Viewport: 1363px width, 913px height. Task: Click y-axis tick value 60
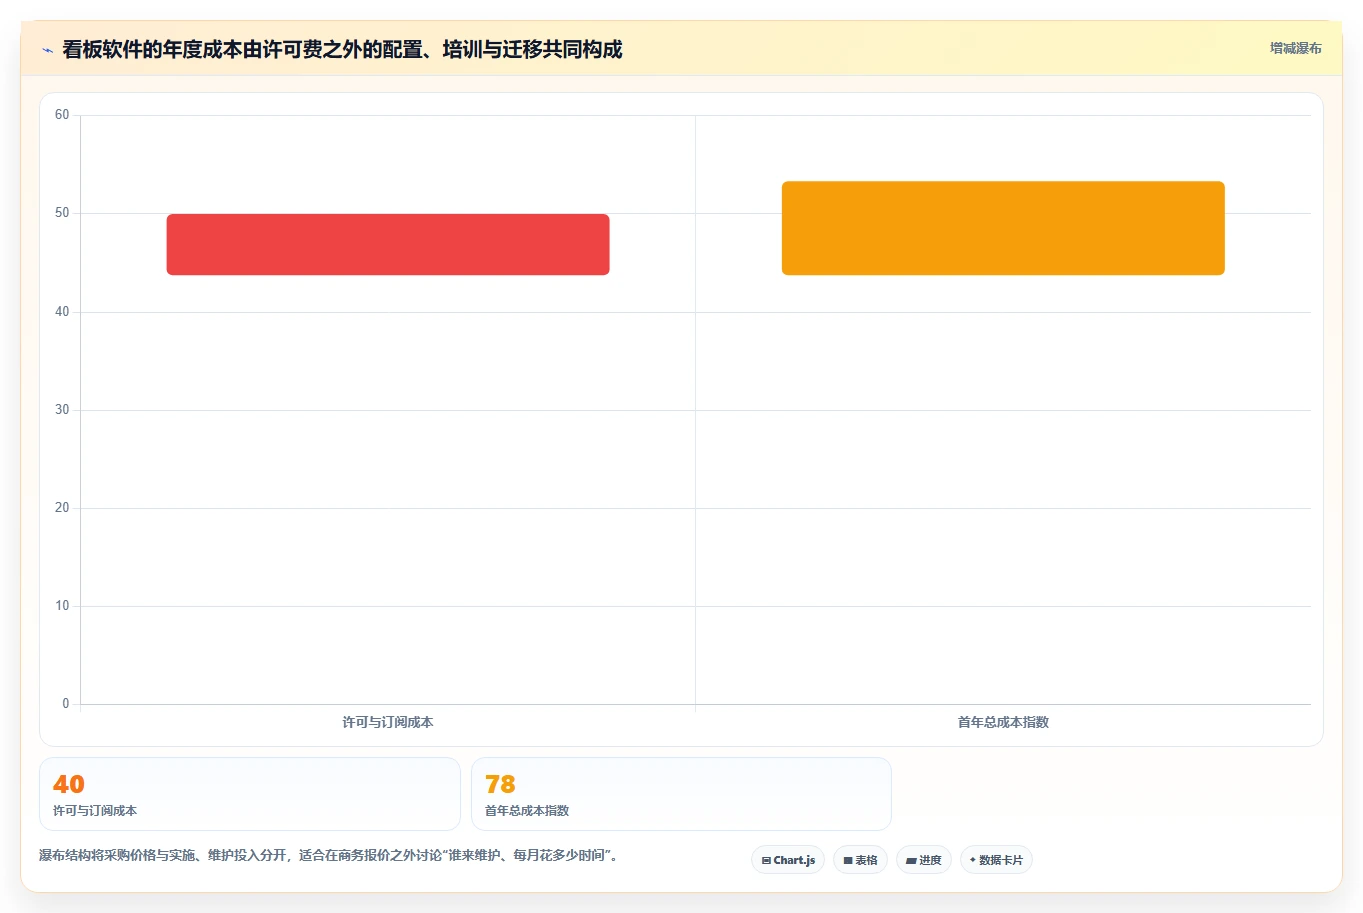(62, 115)
